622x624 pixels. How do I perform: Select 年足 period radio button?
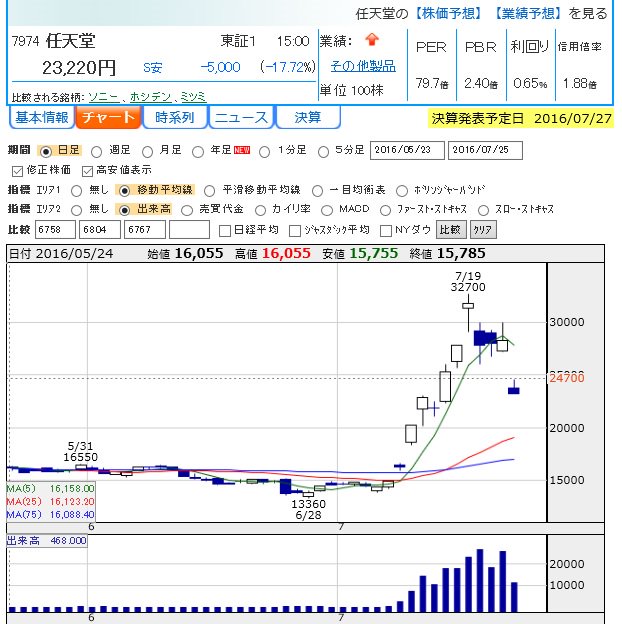point(198,152)
